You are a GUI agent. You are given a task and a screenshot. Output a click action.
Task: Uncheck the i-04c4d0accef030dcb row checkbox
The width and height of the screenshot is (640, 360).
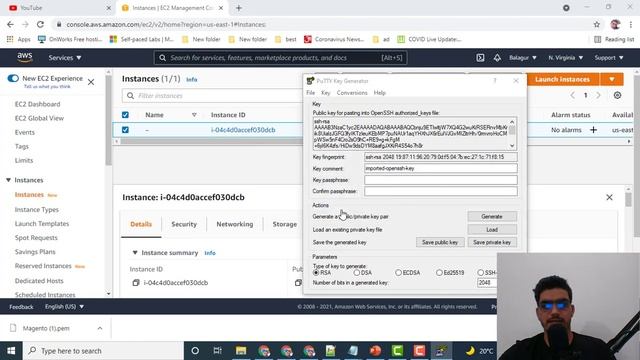[x=125, y=130]
